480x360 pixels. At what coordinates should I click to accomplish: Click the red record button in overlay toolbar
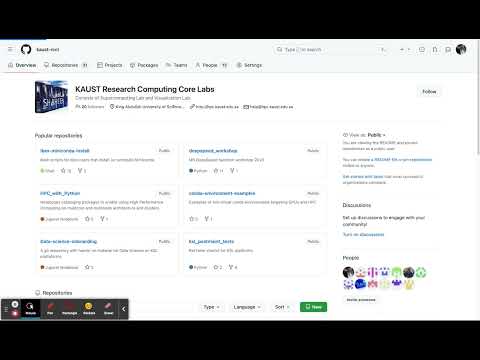[15, 314]
